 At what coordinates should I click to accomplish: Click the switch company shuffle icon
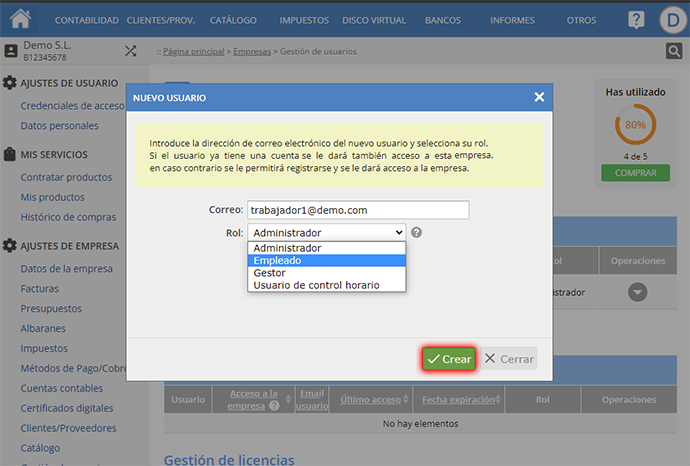[130, 51]
